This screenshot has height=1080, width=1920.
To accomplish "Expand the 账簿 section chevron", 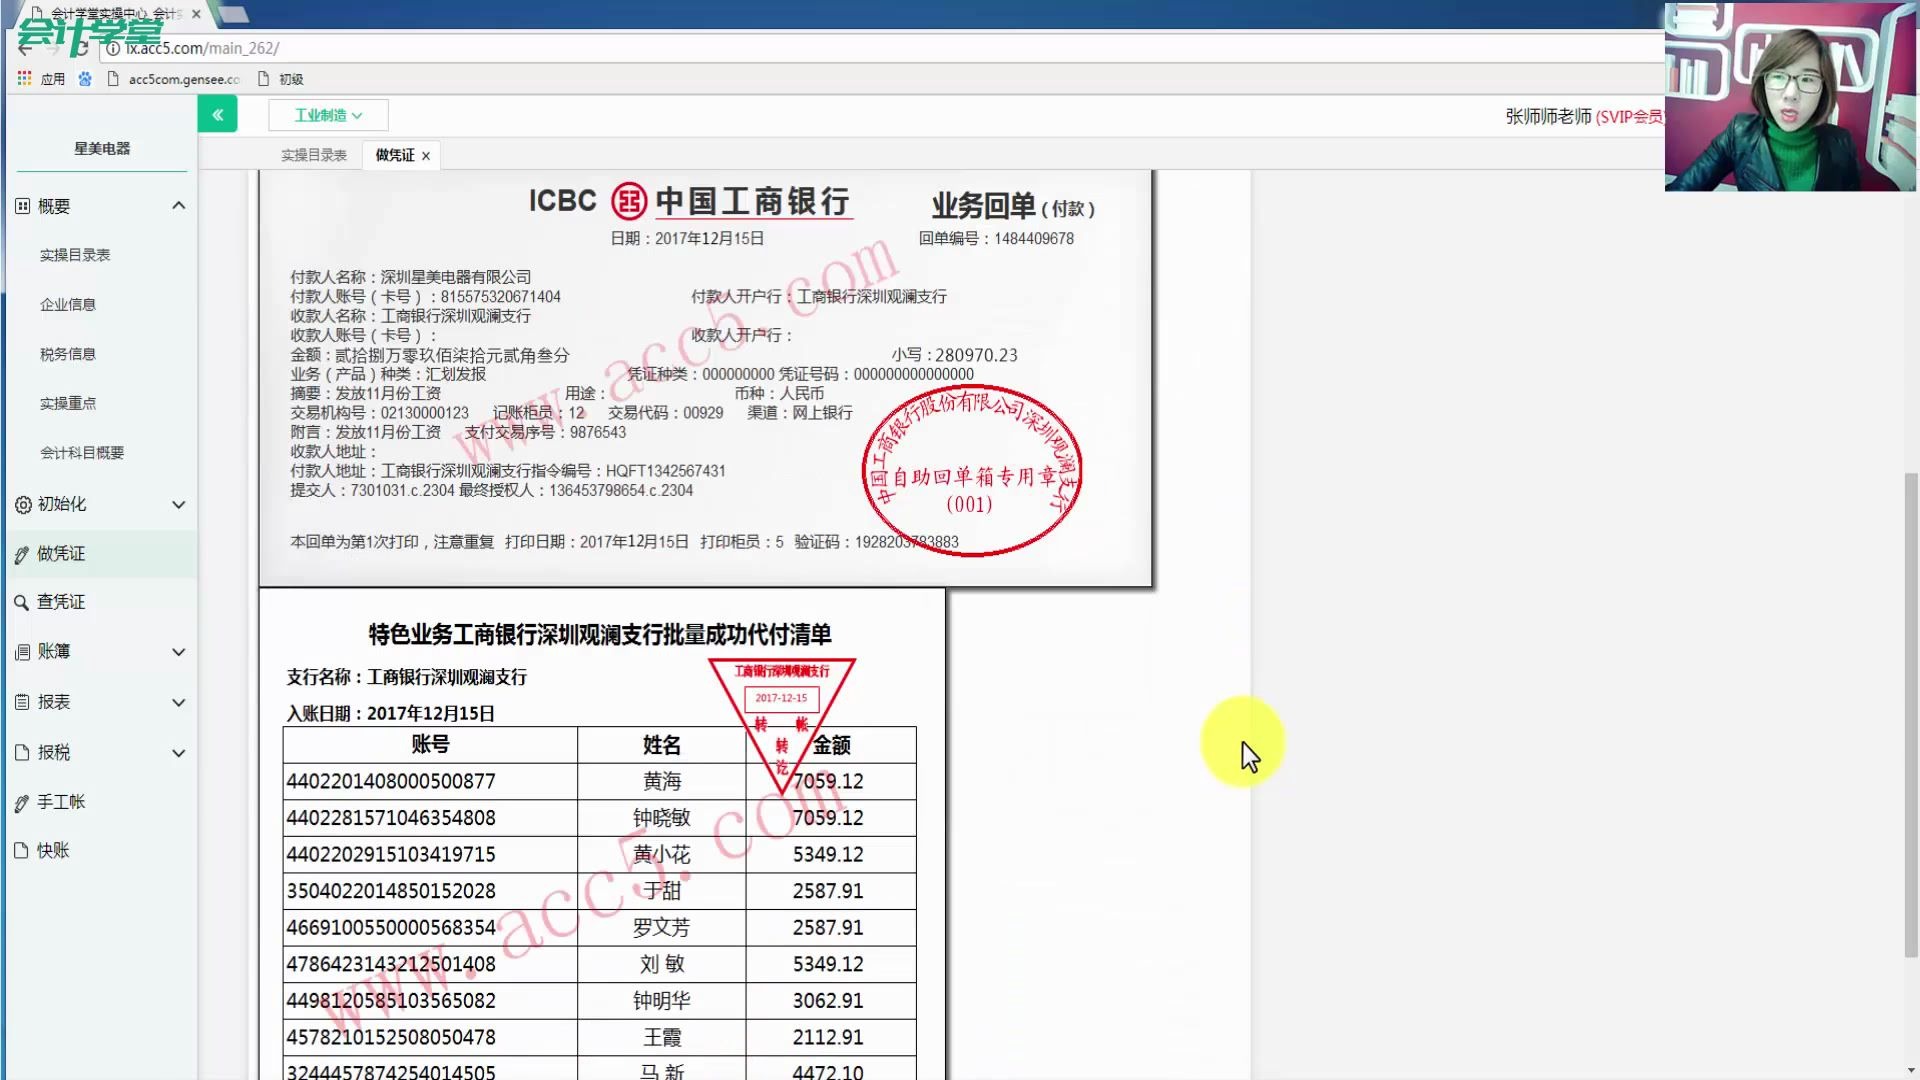I will coord(179,652).
